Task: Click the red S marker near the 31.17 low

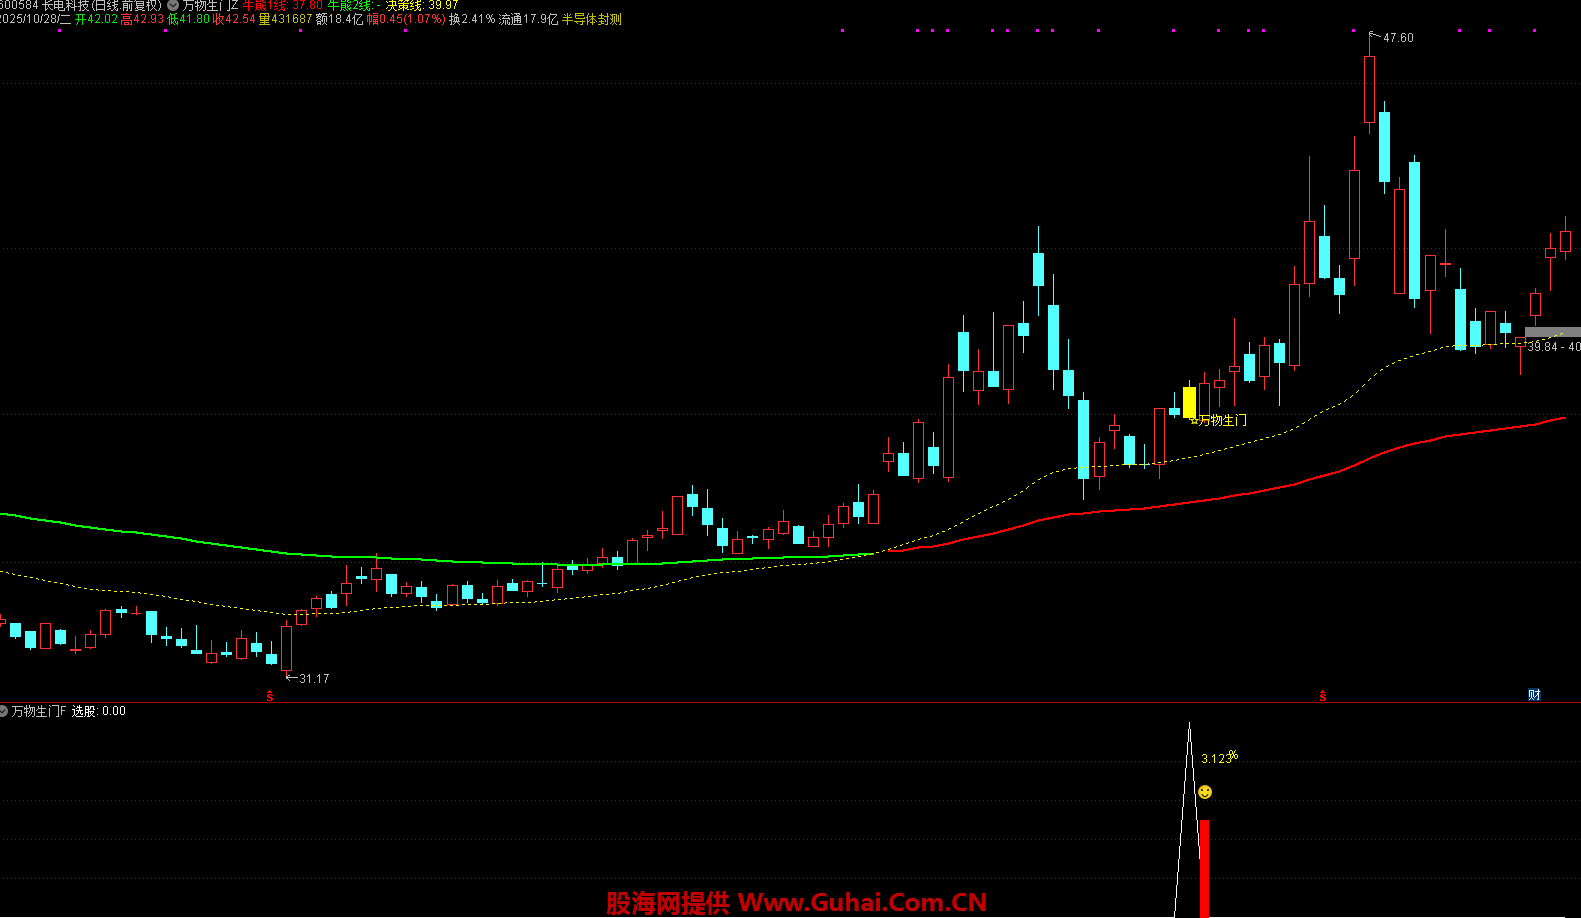Action: [270, 696]
